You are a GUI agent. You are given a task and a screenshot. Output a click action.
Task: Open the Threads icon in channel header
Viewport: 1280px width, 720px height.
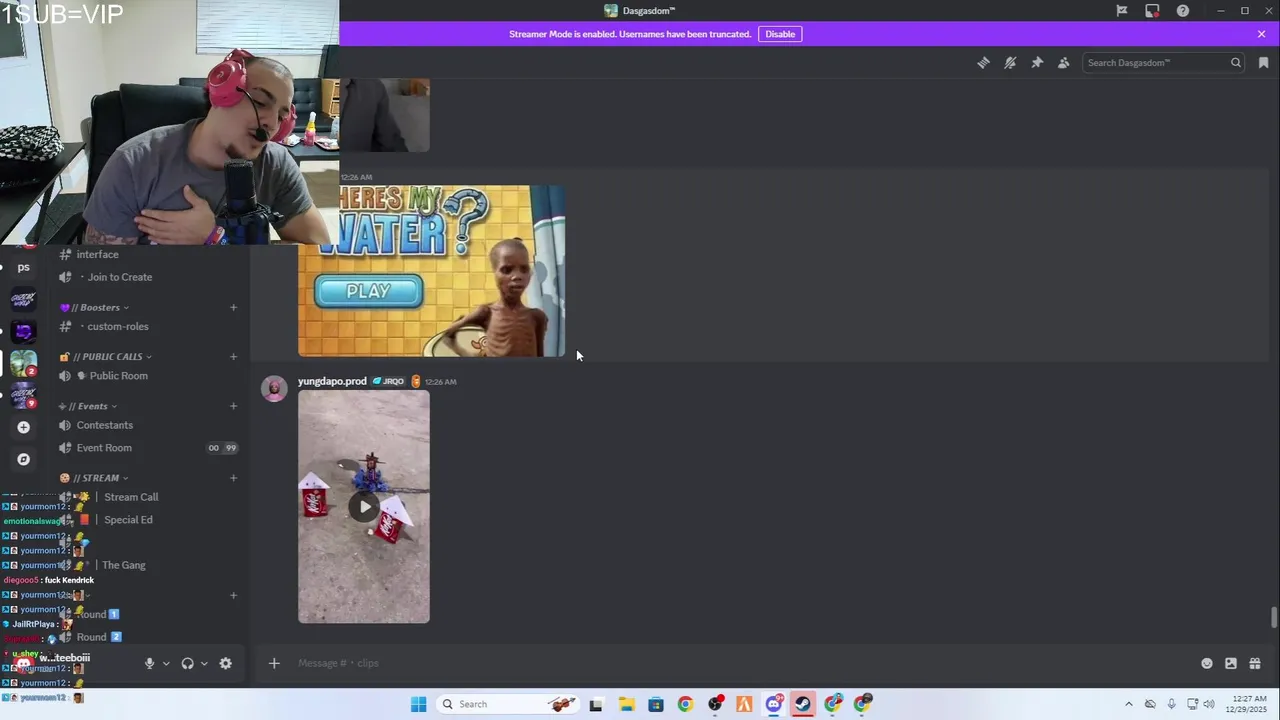click(983, 62)
